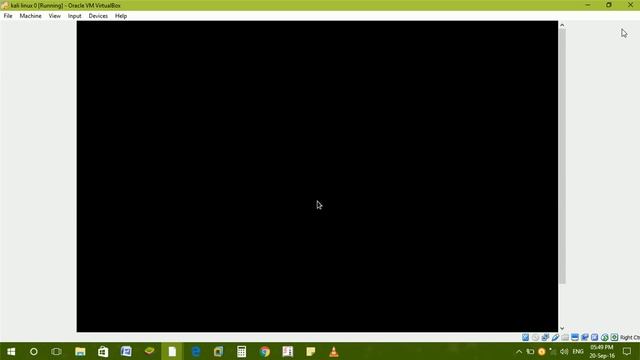
Task: Launch VLC media player from taskbar
Action: tap(334, 351)
